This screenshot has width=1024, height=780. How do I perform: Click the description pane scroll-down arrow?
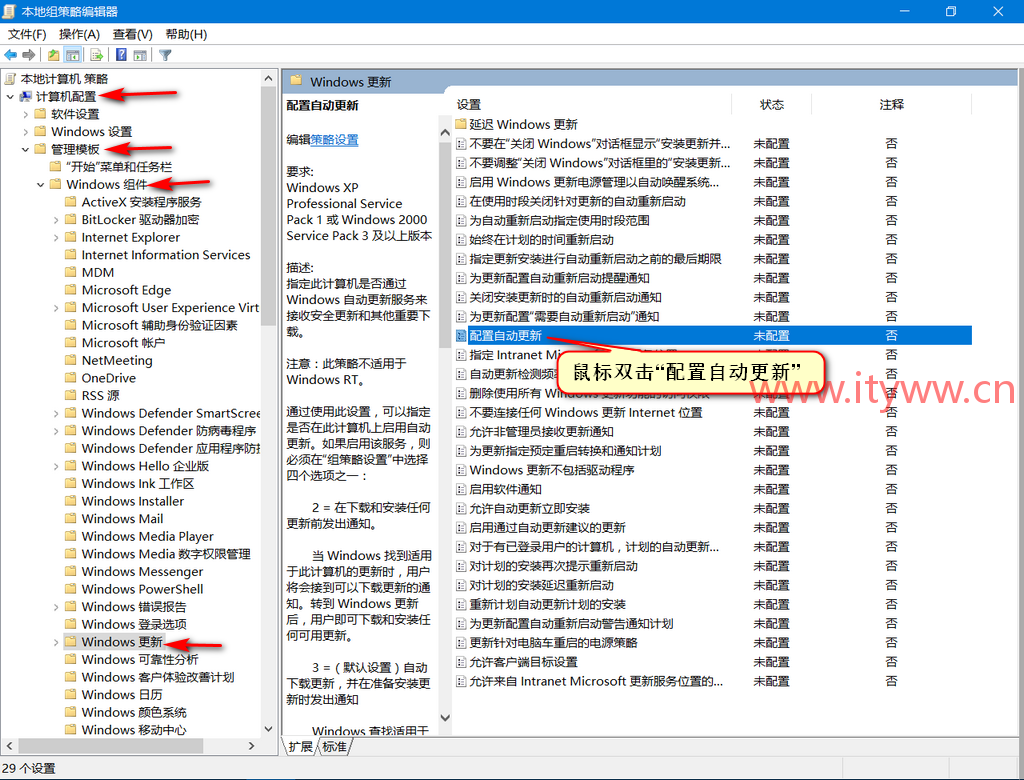pos(445,717)
